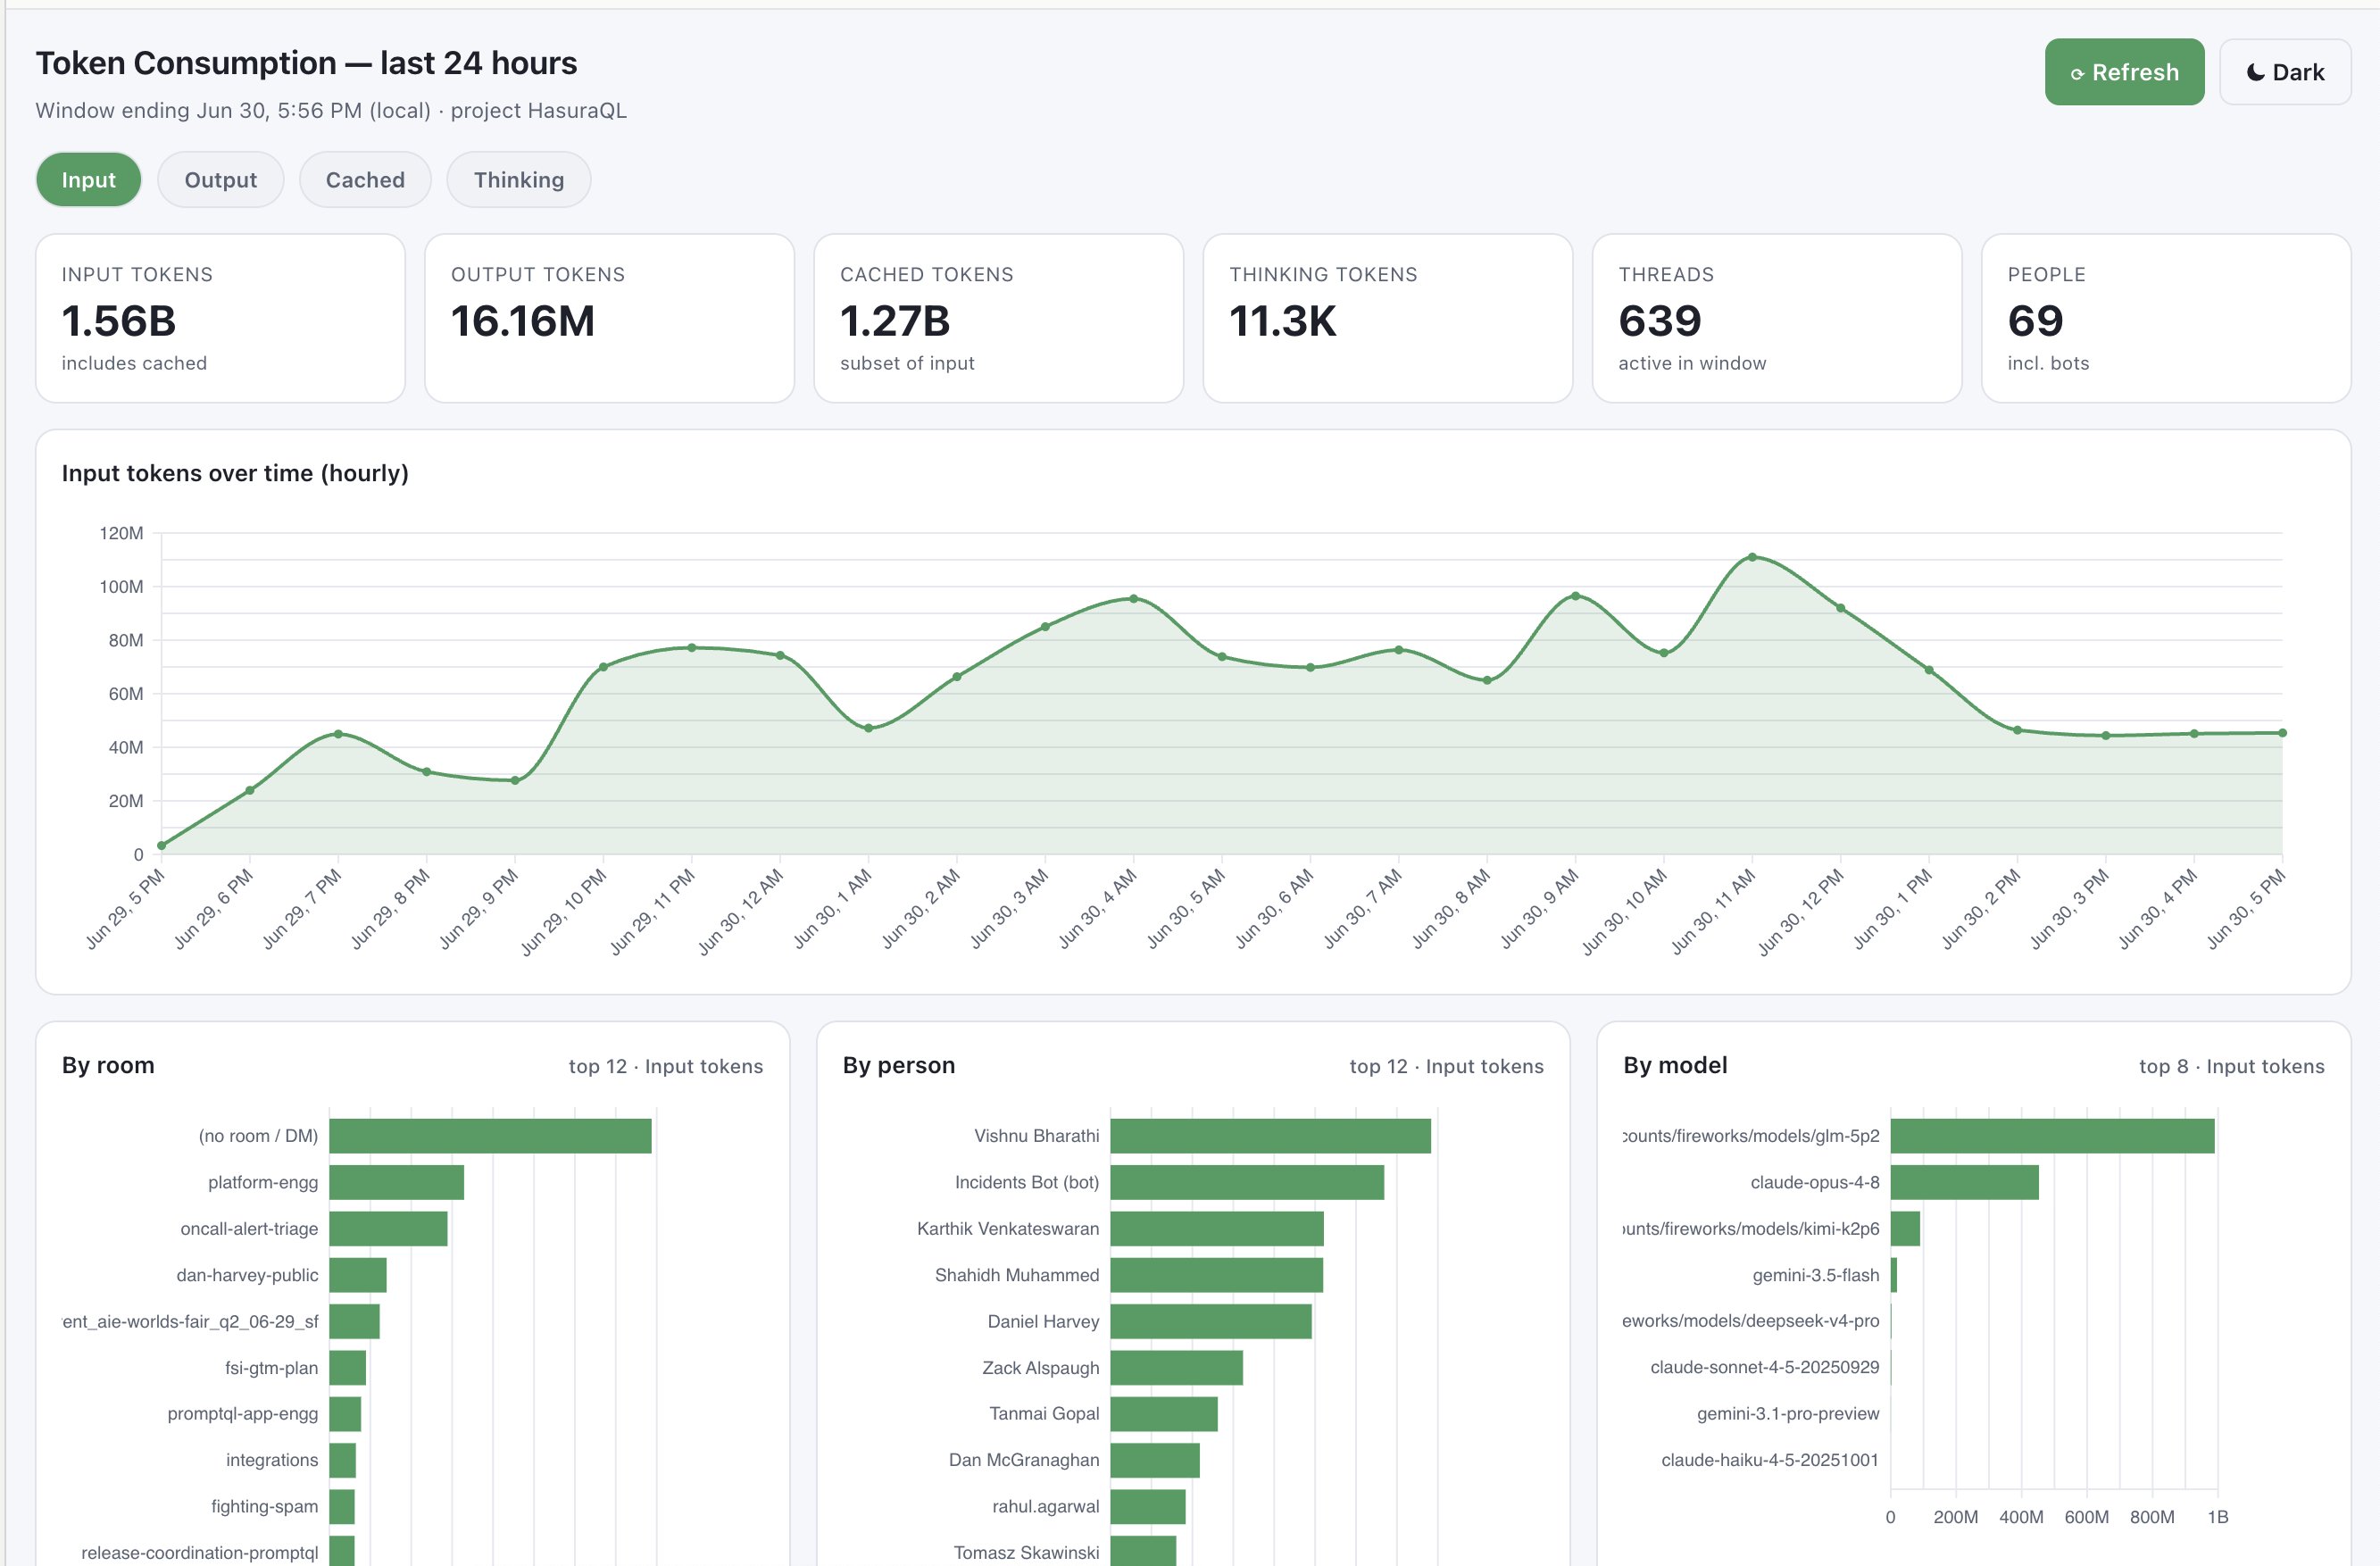The height and width of the screenshot is (1566, 2380).
Task: Click the claude-haiku-4-5-20251001 label
Action: (1770, 1460)
